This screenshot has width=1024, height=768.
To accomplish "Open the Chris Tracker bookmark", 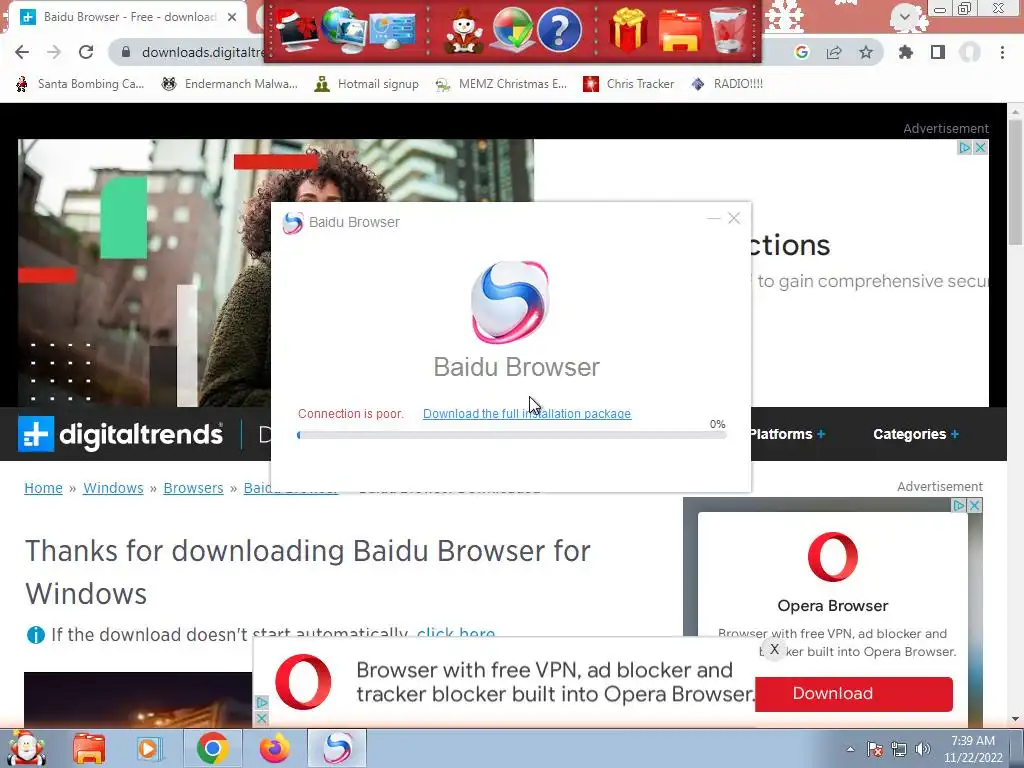I will point(628,84).
